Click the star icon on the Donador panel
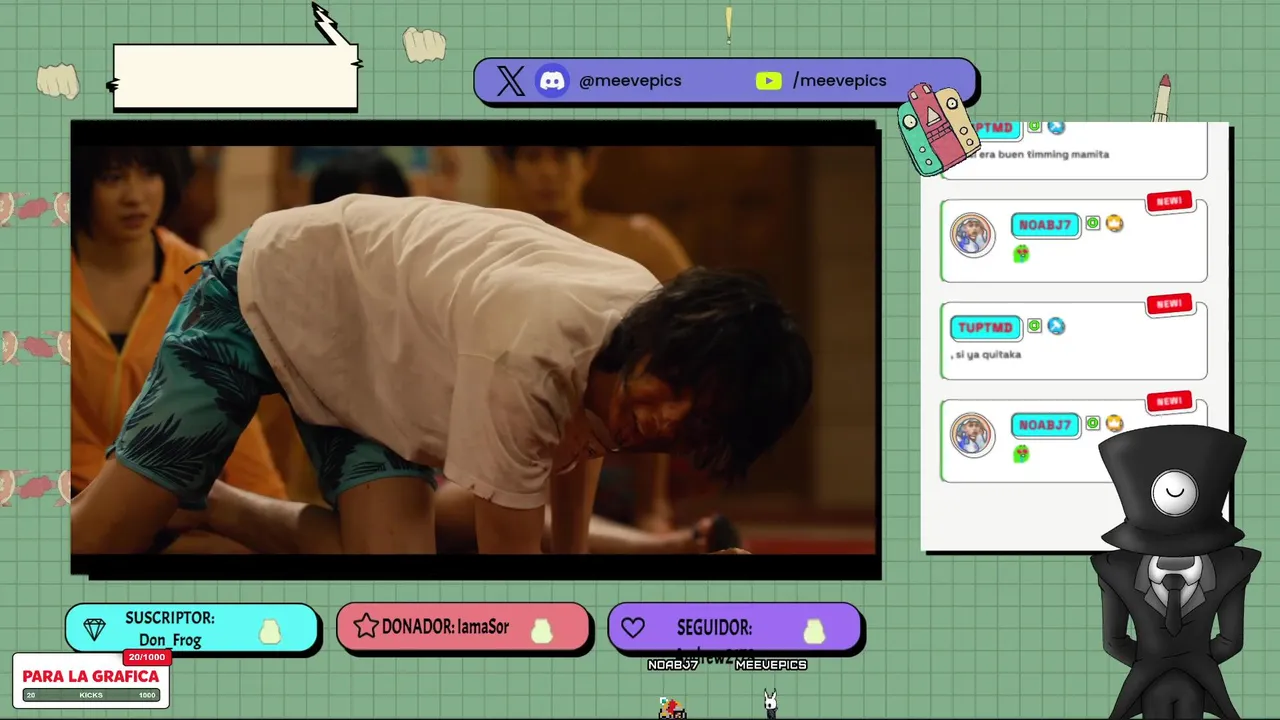This screenshot has width=1280, height=720. 366,627
